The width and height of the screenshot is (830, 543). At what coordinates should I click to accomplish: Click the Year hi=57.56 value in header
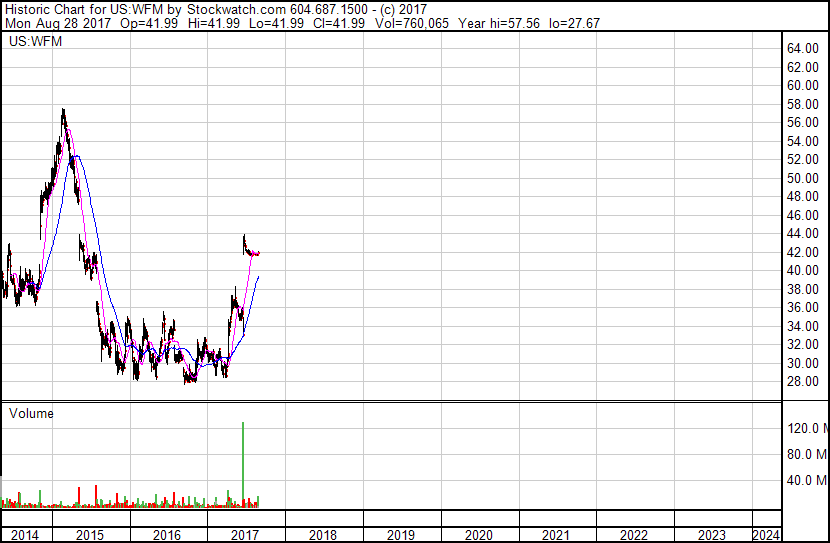(499, 23)
